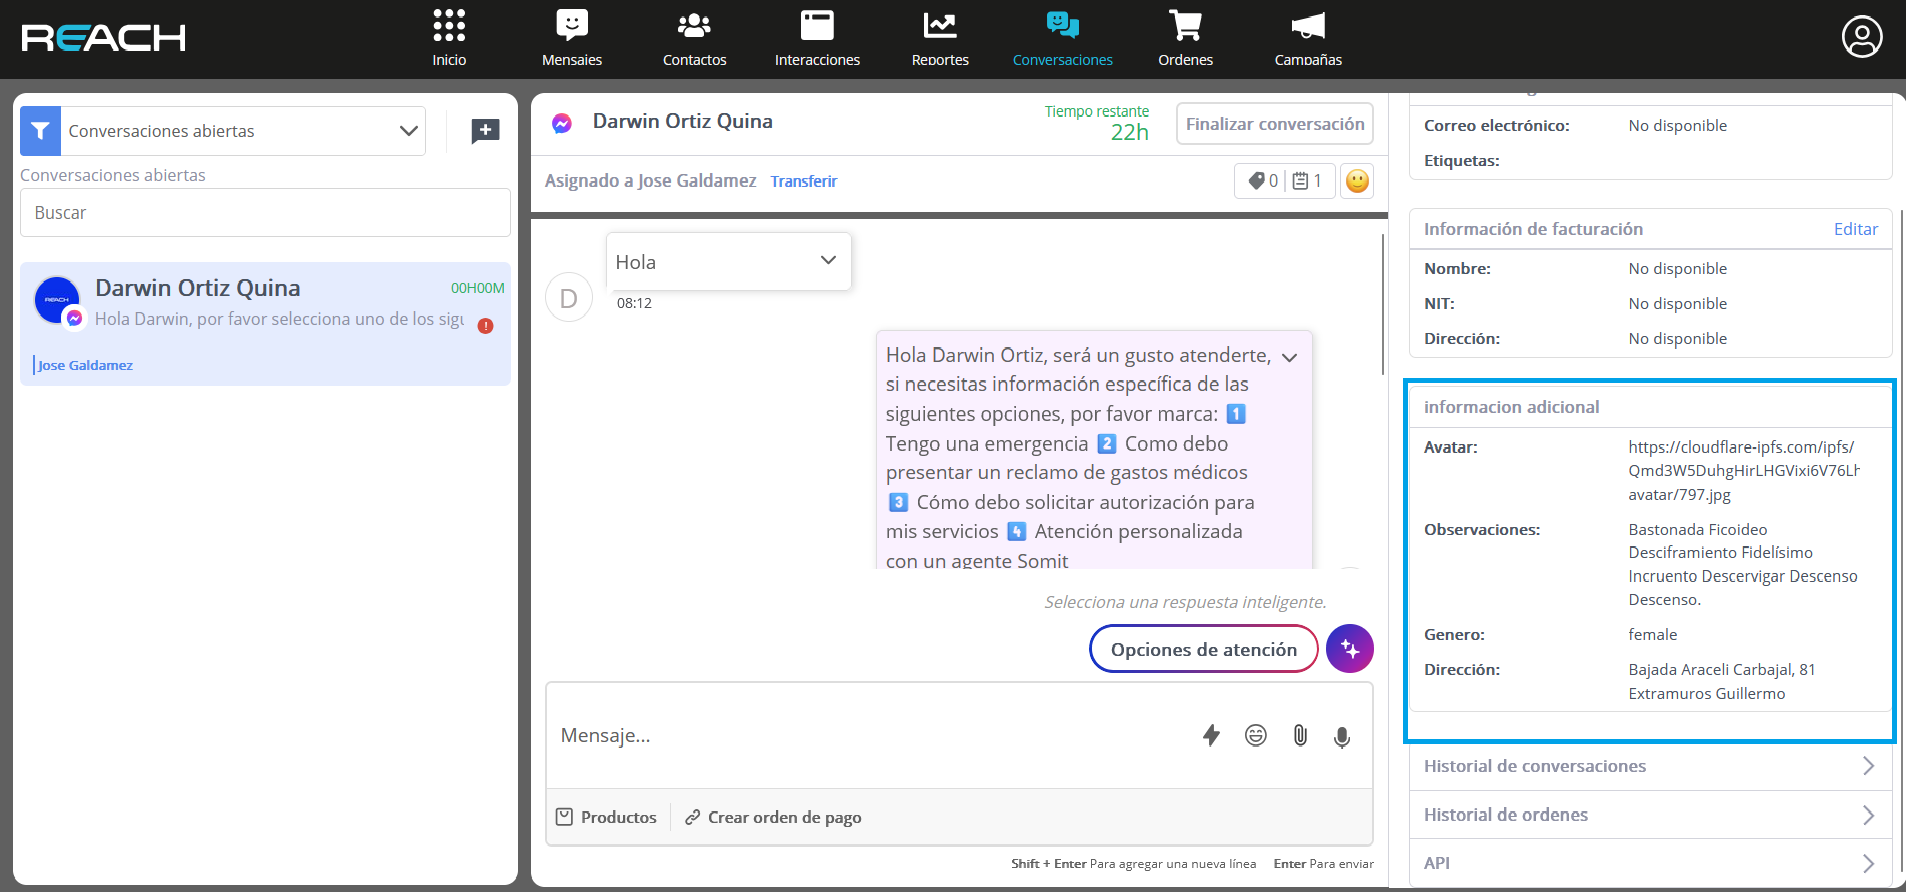Expand Historial de ordenes
The image size is (1906, 892).
(x=1650, y=815)
